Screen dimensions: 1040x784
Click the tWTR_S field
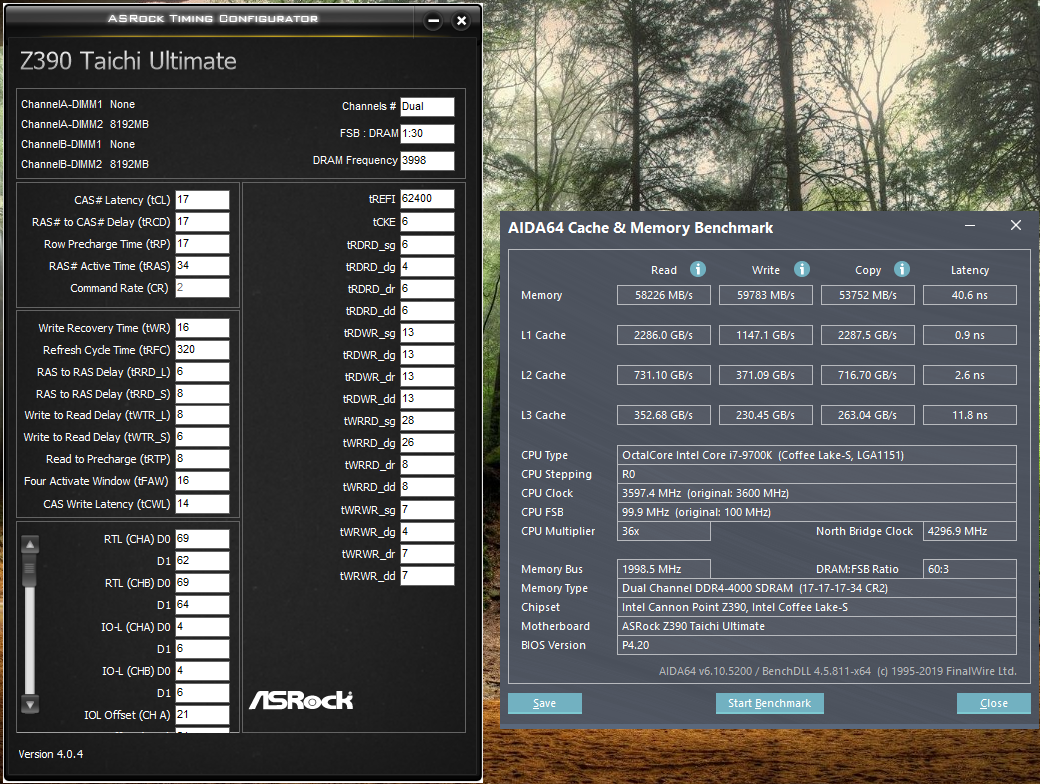[x=202, y=436]
